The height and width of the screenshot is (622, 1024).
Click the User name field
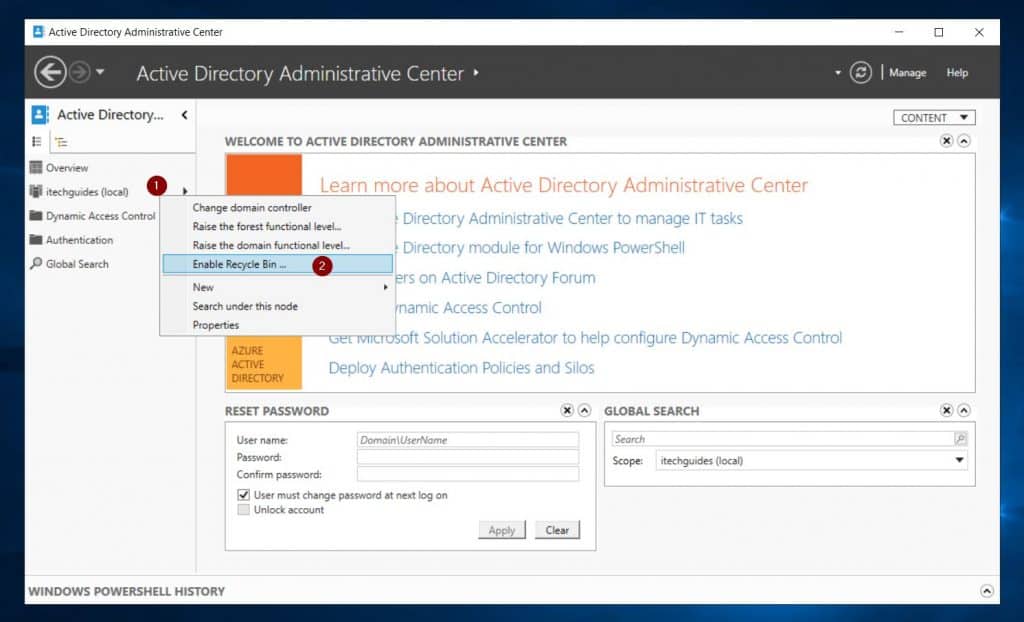pyautogui.click(x=468, y=440)
